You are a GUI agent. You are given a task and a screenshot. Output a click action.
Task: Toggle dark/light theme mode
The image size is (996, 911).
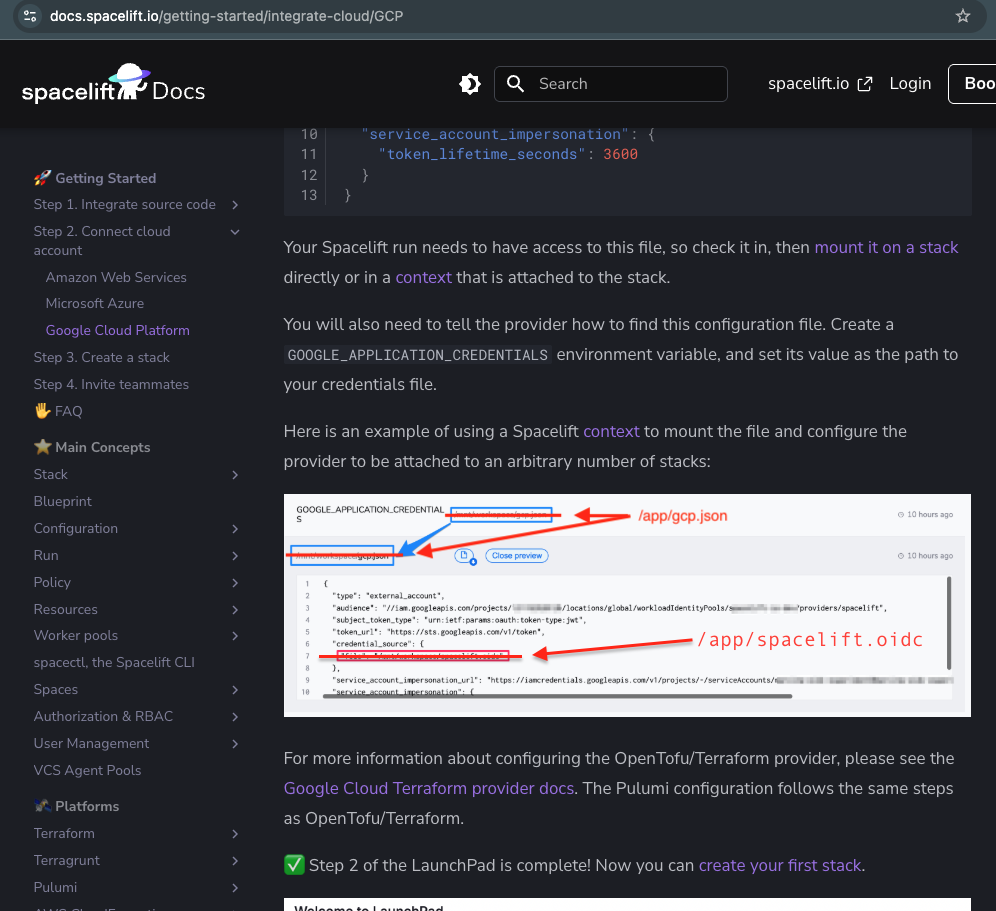(469, 84)
